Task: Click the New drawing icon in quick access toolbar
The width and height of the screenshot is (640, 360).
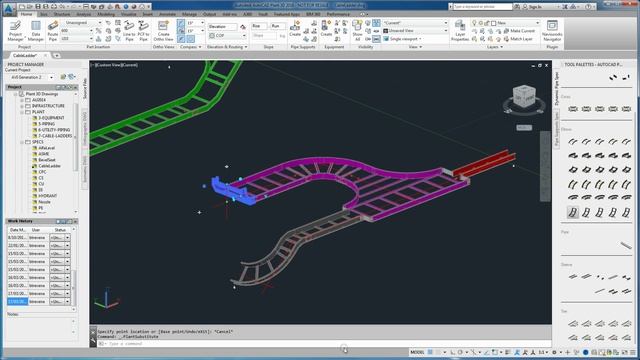Action: coord(22,7)
